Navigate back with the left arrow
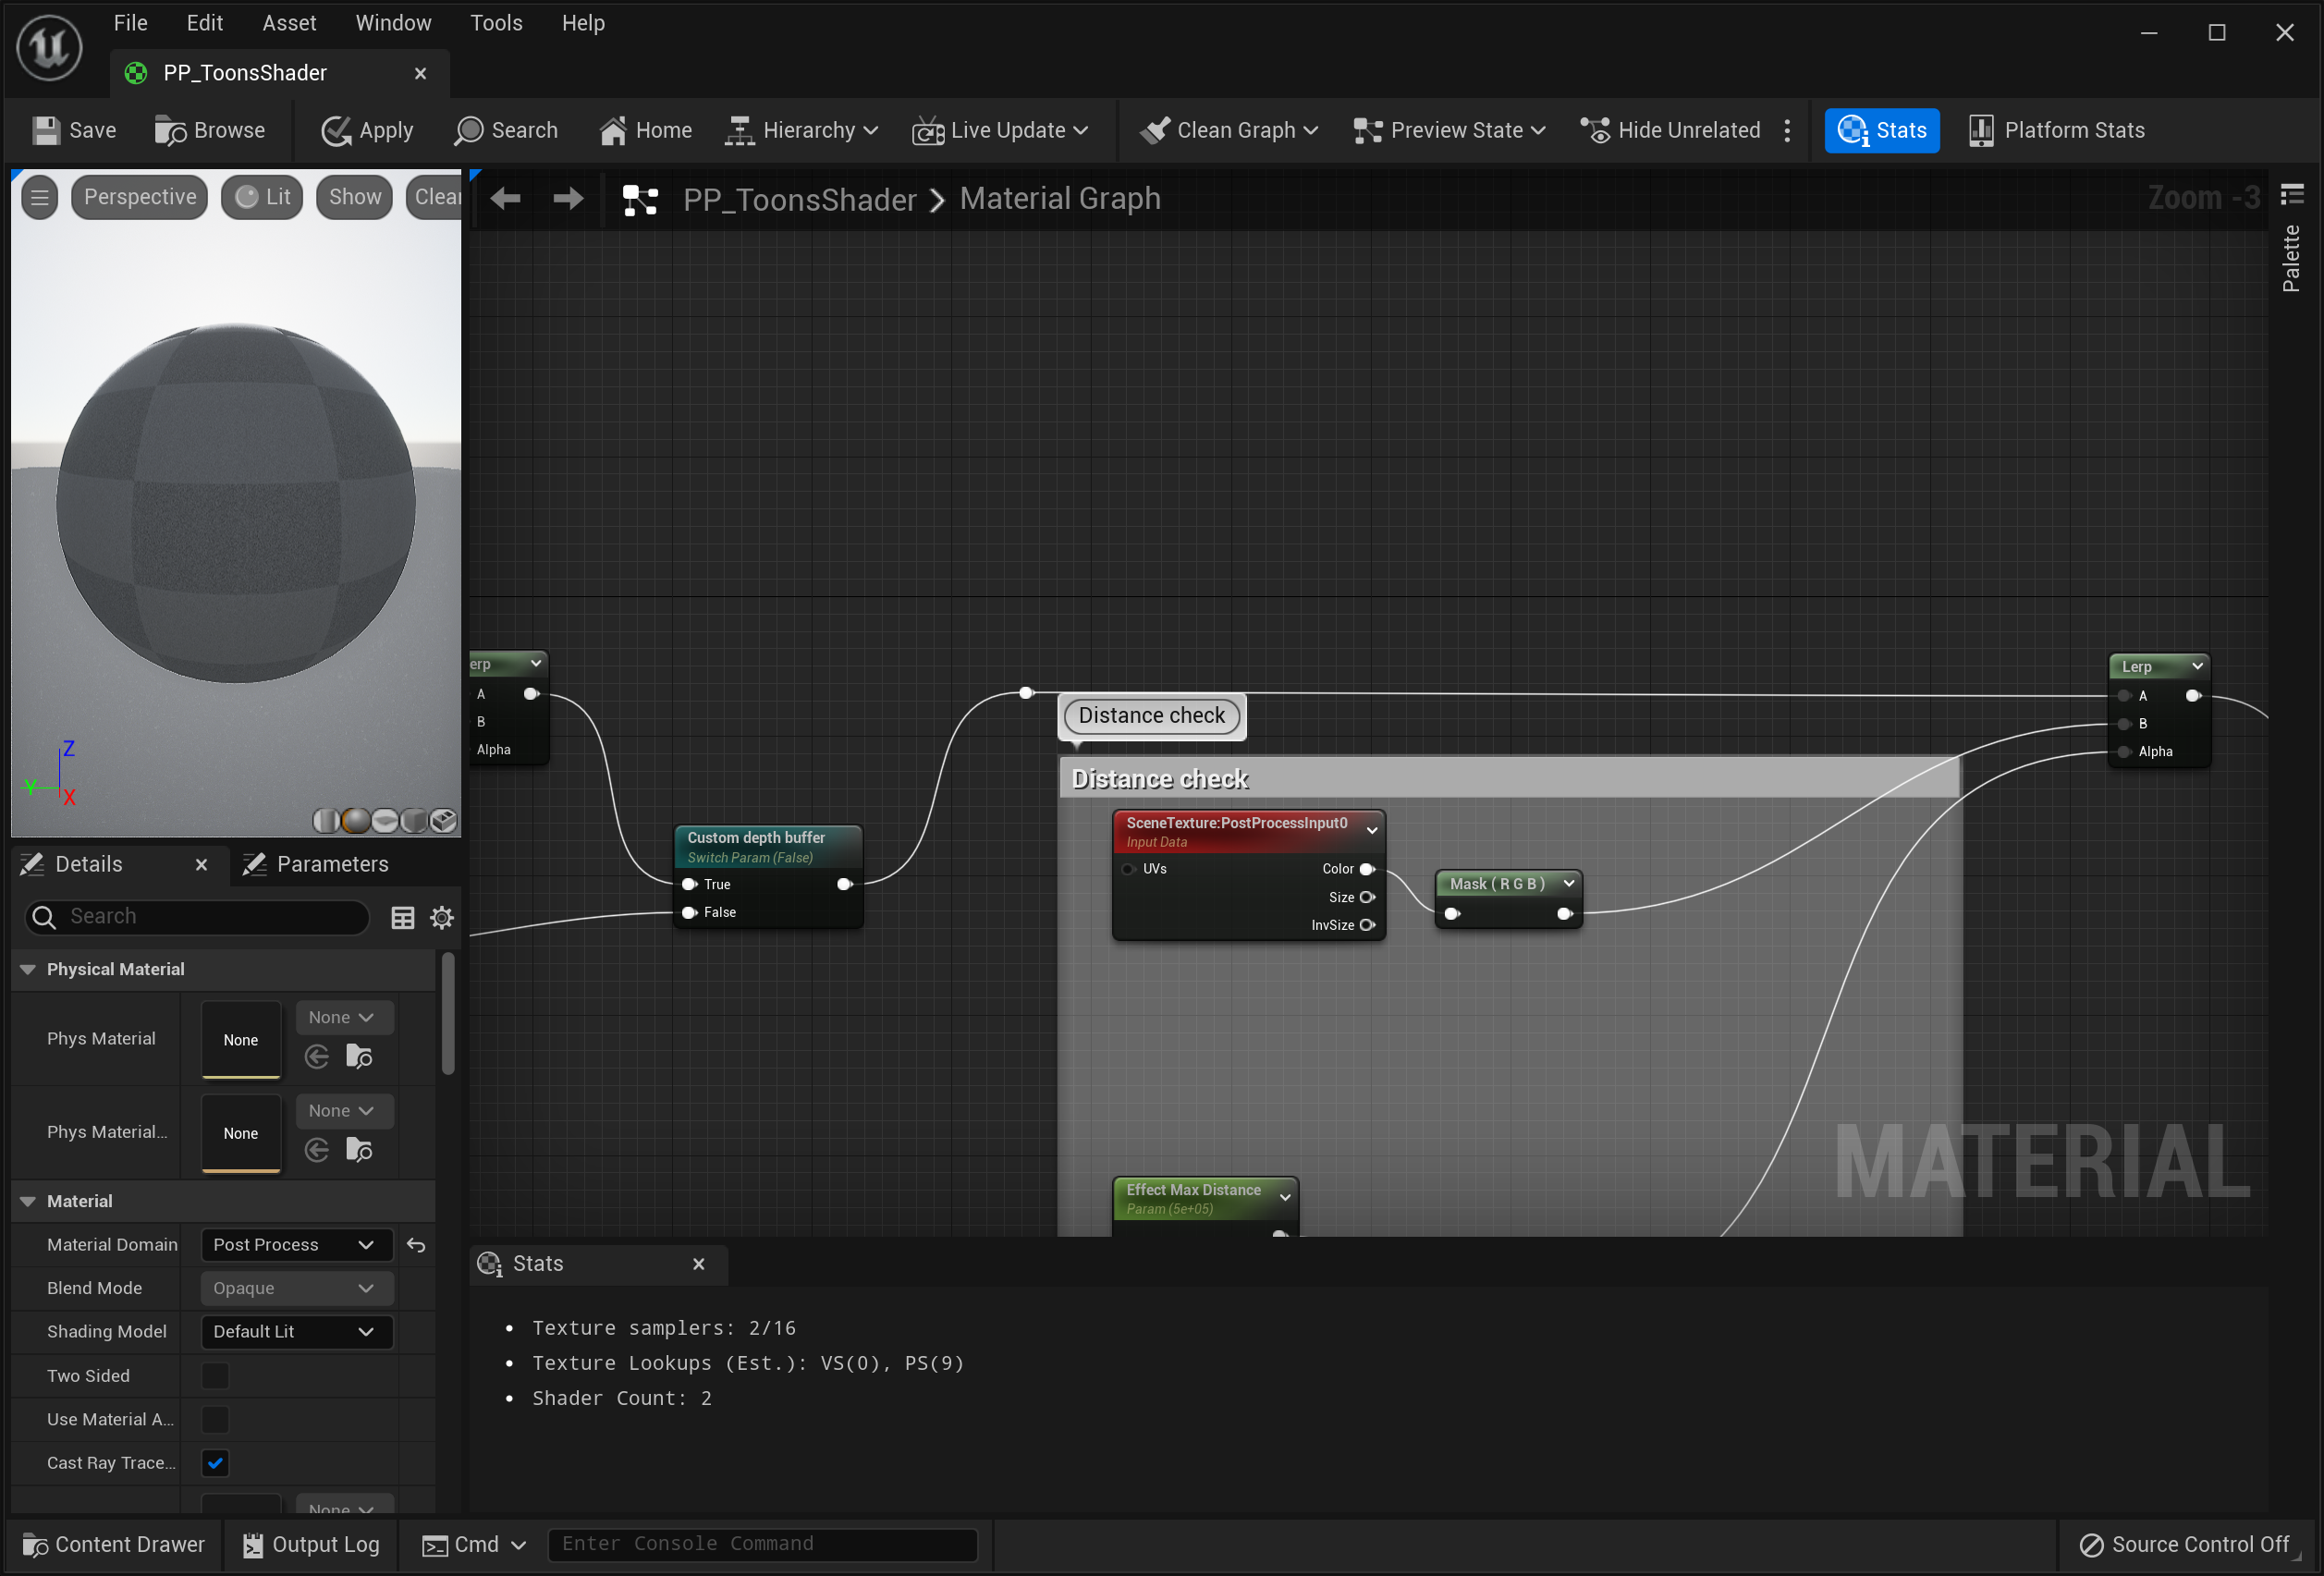 point(506,199)
